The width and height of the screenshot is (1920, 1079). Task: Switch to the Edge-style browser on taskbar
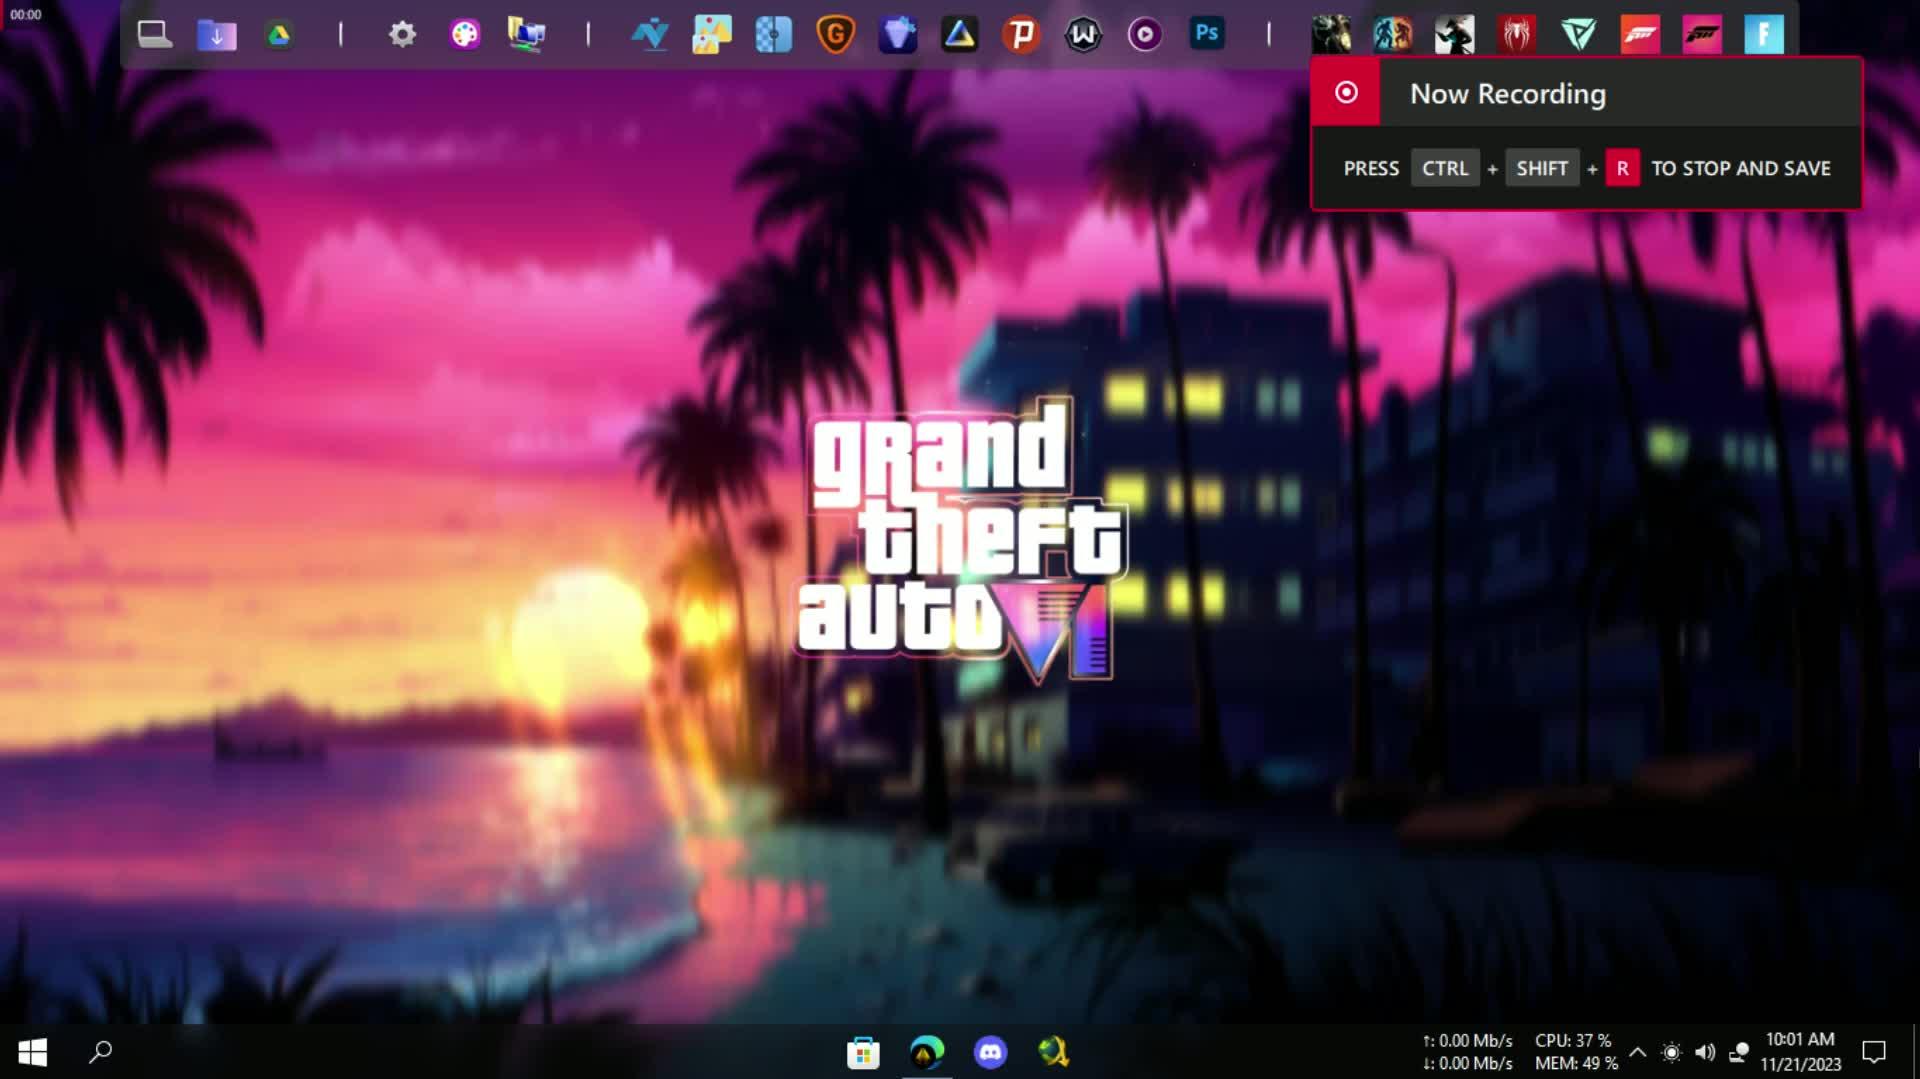tap(927, 1052)
